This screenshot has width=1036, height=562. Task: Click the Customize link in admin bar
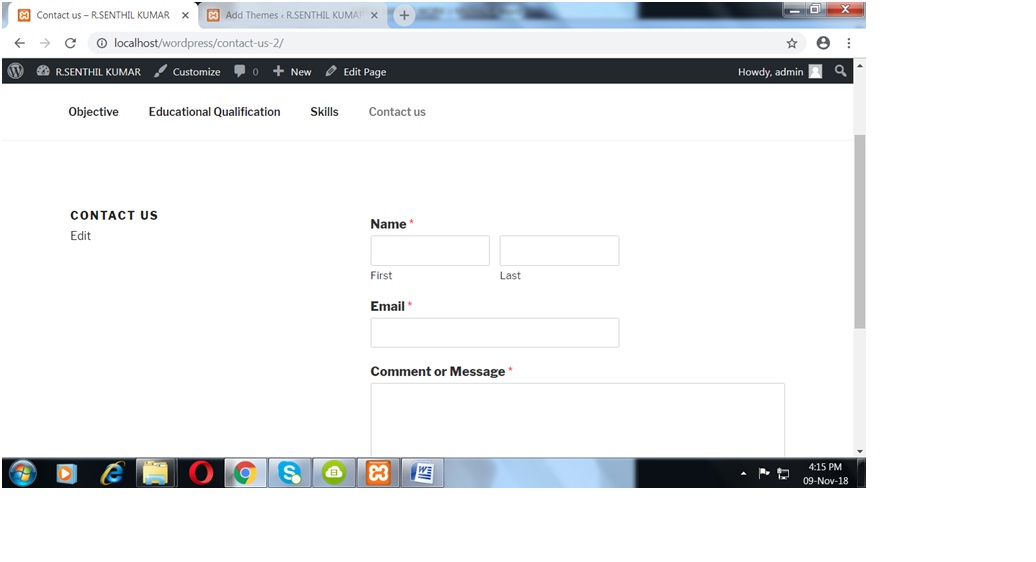[x=187, y=71]
